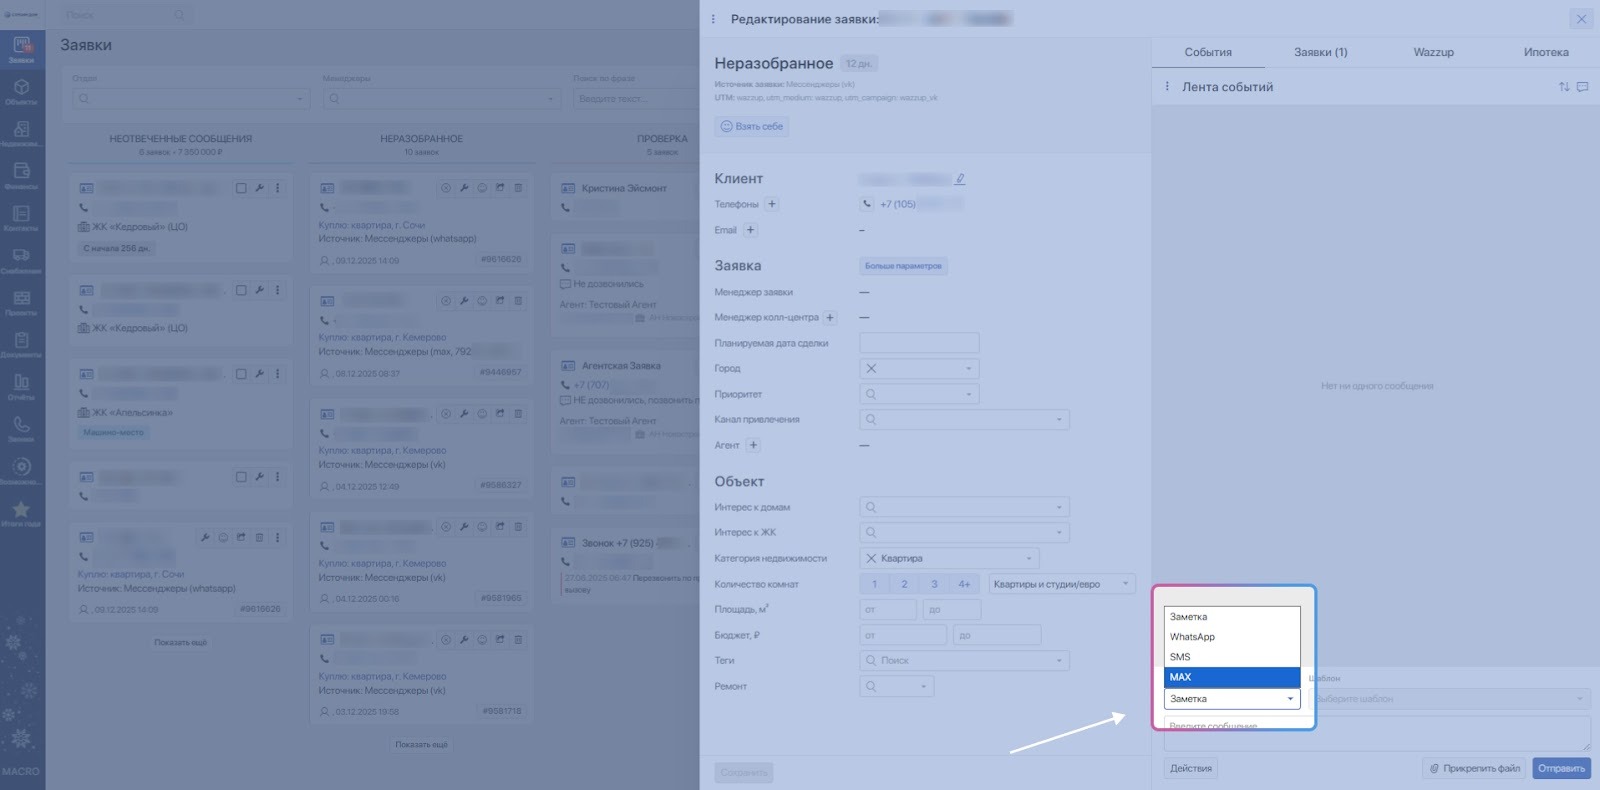Click pencil edit icon next to client name

click(x=960, y=179)
